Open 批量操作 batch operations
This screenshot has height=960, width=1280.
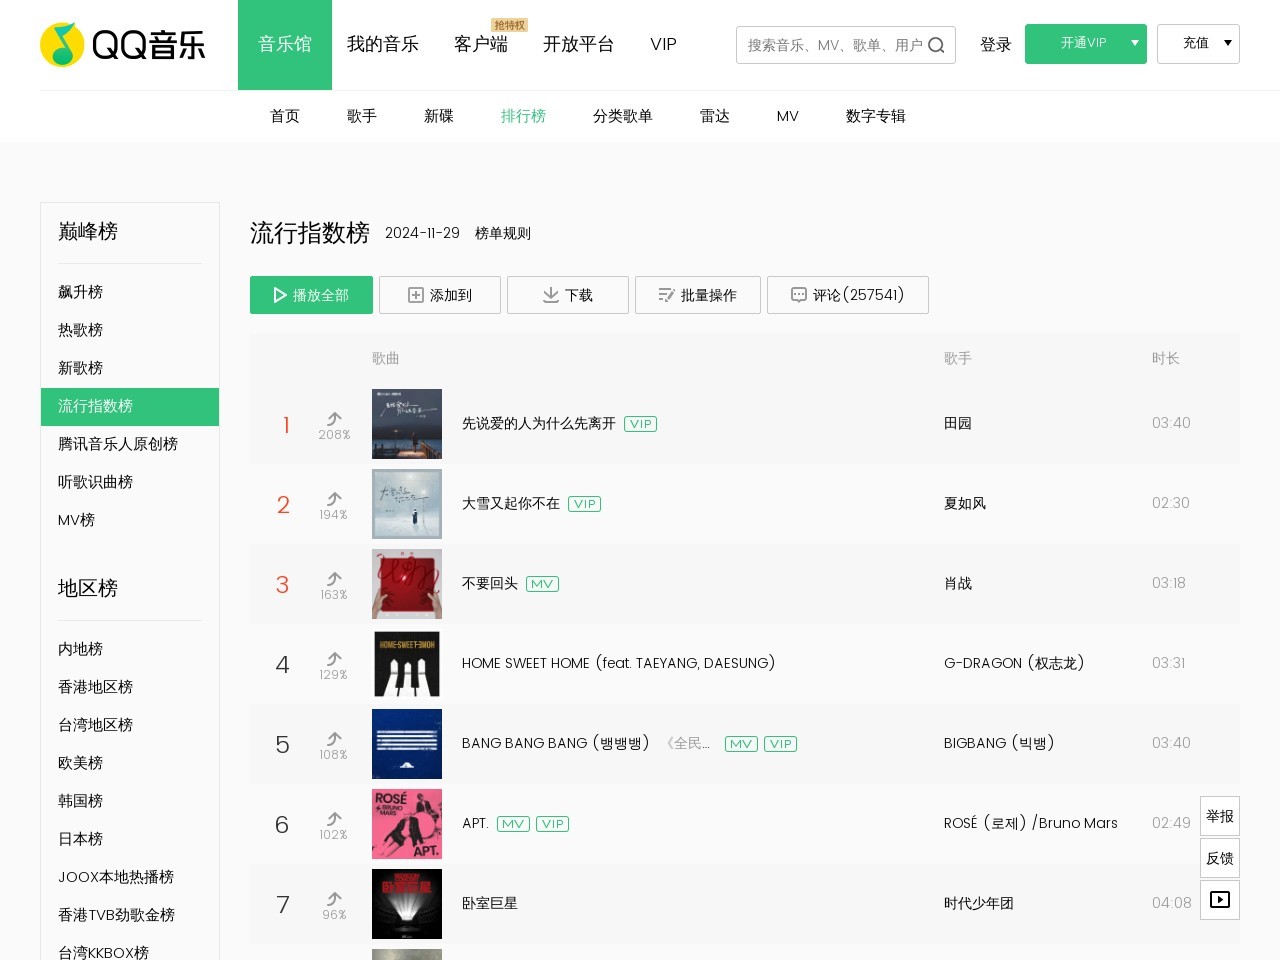697,295
